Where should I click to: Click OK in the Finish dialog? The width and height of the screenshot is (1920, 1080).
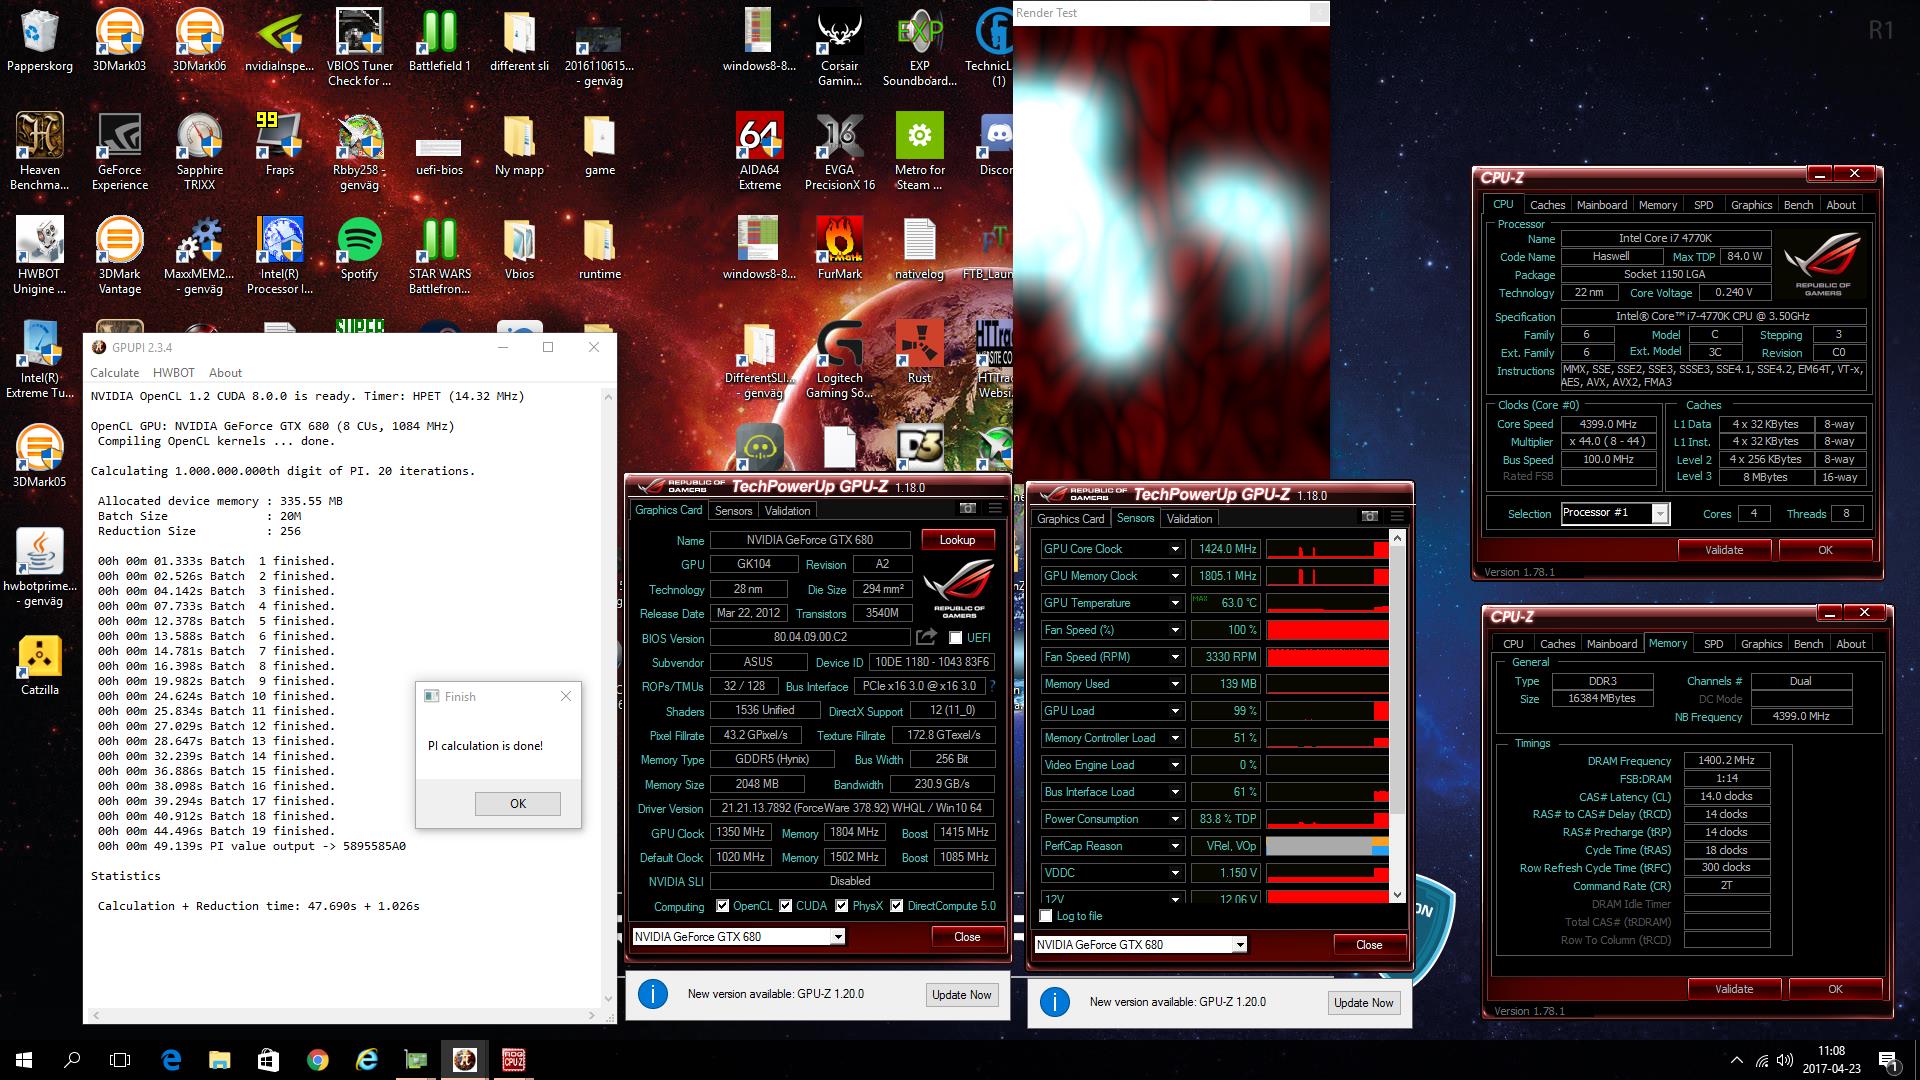(x=518, y=803)
